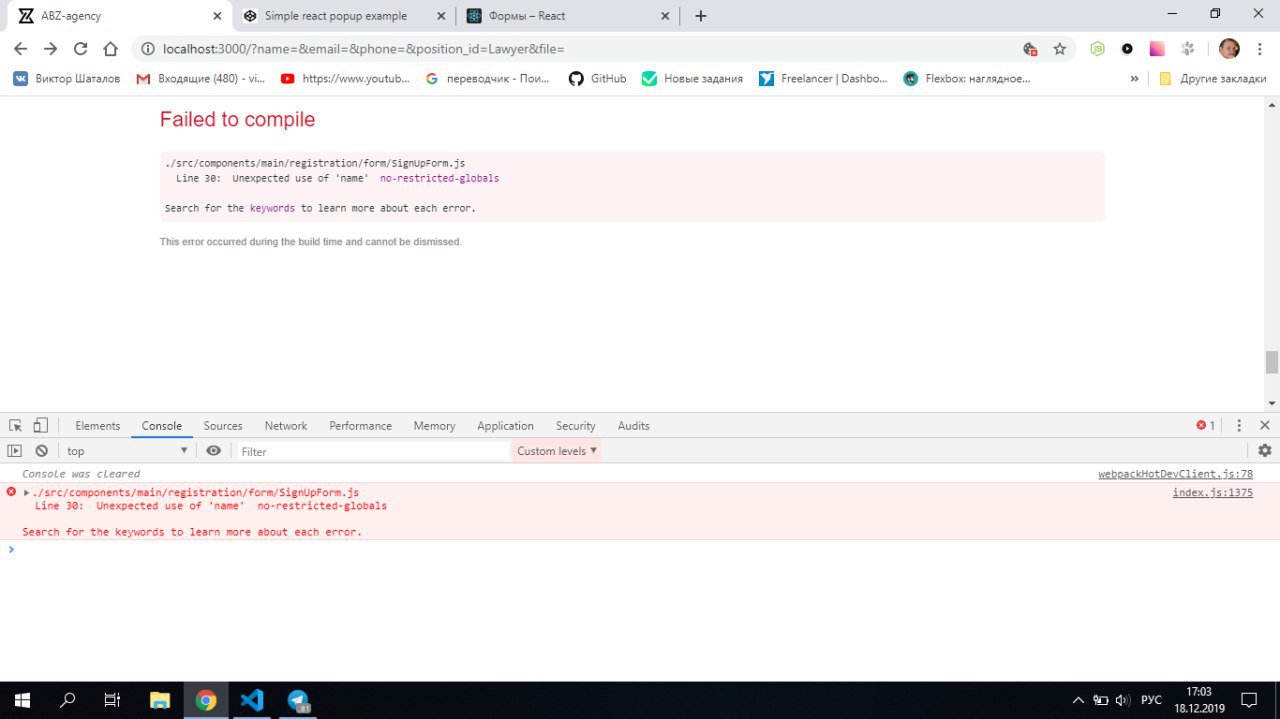The height and width of the screenshot is (719, 1280).
Task: Open File Explorer from the taskbar
Action: click(160, 700)
